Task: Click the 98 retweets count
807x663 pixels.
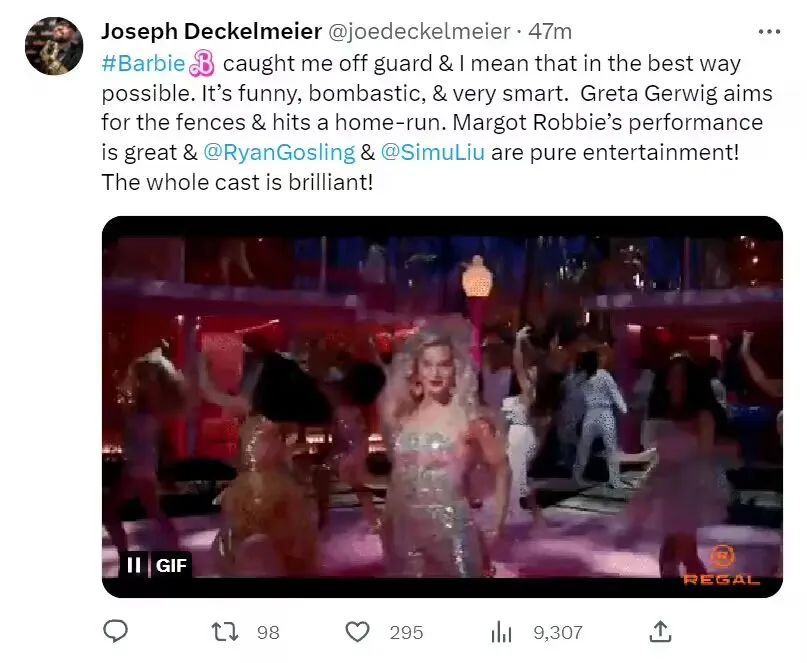Action: (267, 633)
